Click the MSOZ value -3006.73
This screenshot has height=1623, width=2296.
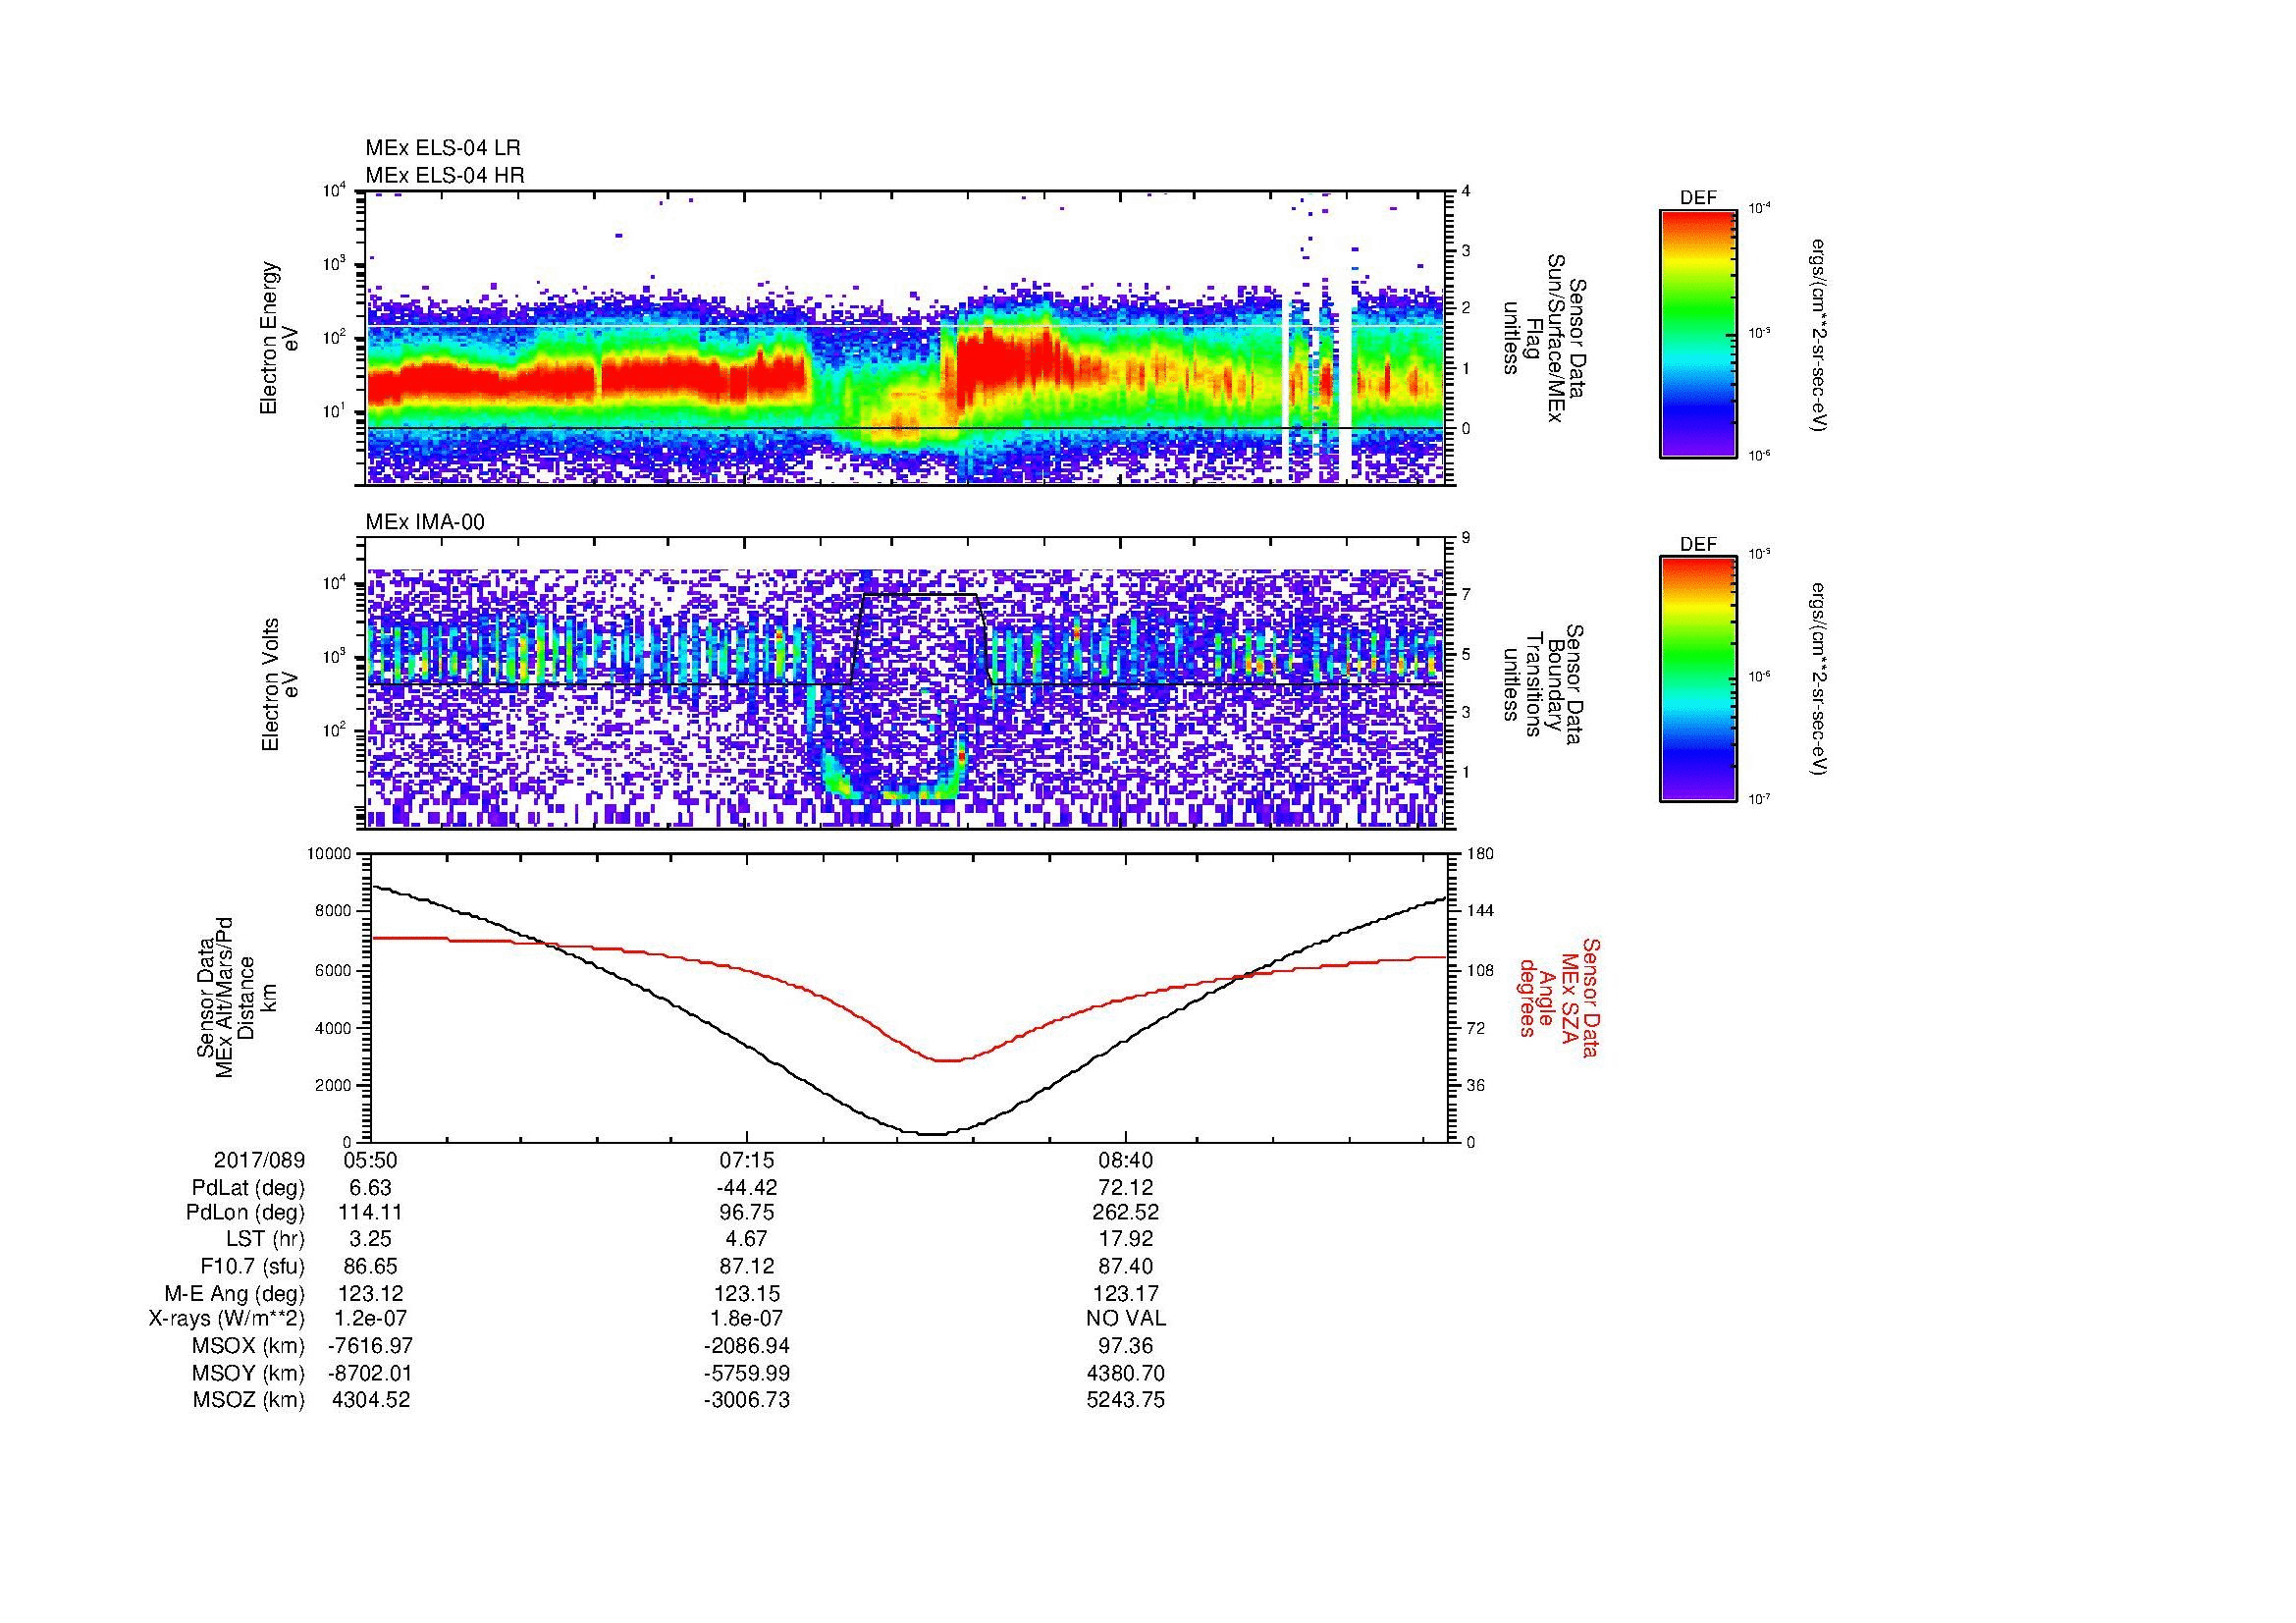[x=747, y=1400]
